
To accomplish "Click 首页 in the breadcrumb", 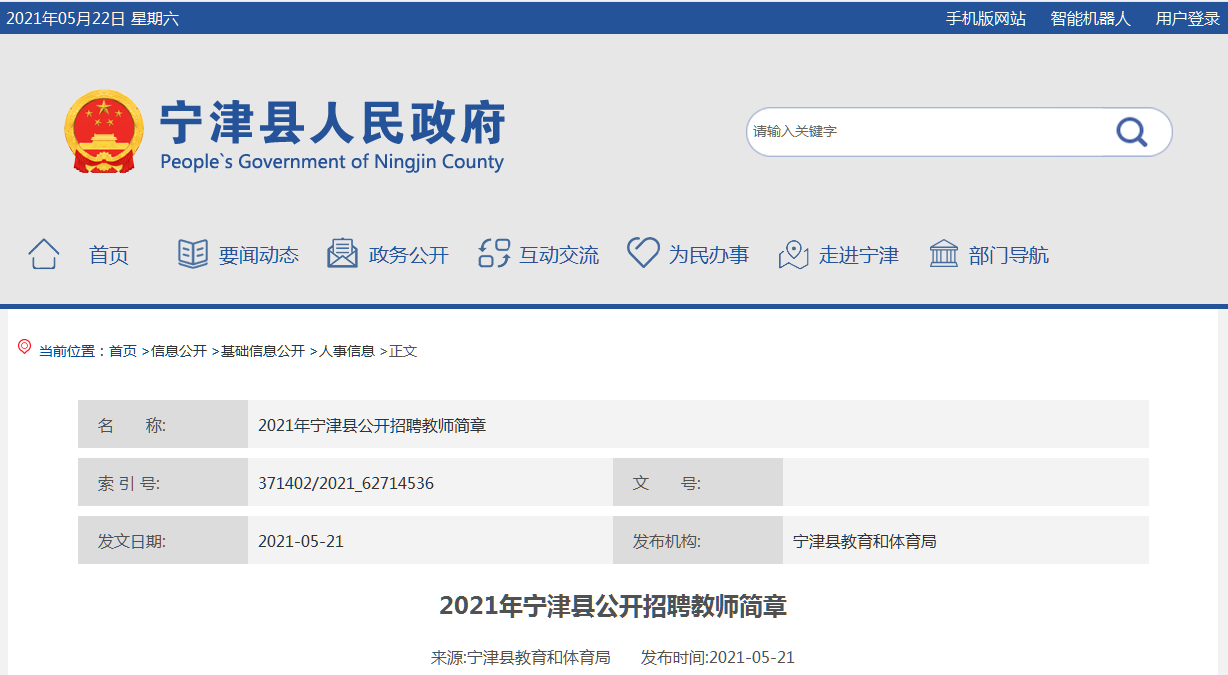I will pyautogui.click(x=123, y=351).
